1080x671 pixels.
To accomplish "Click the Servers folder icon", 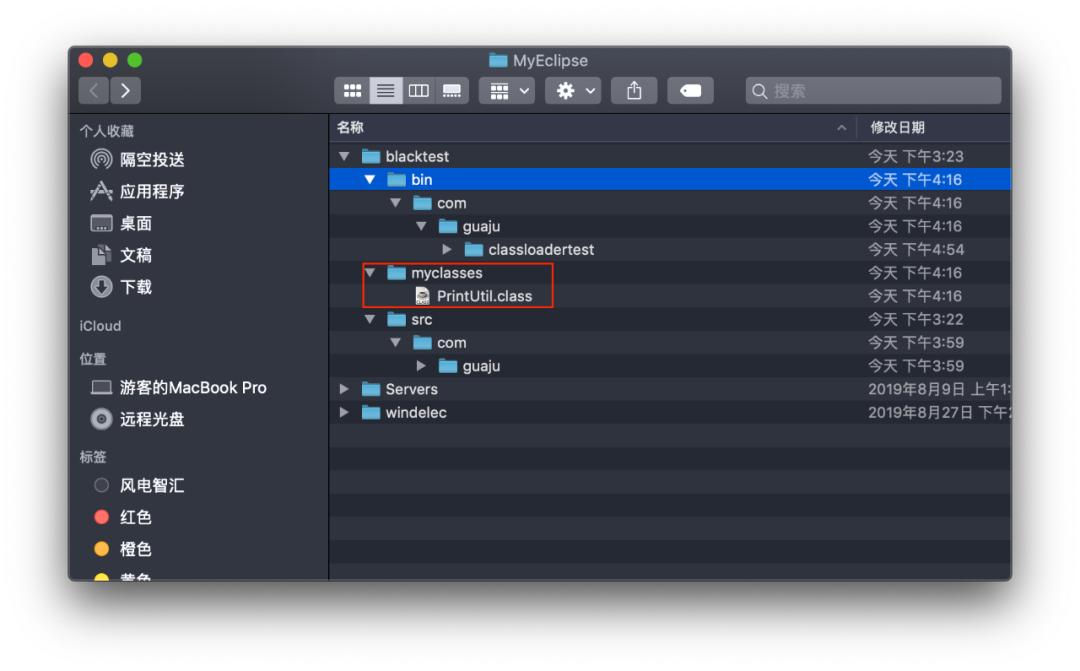I will (x=371, y=389).
